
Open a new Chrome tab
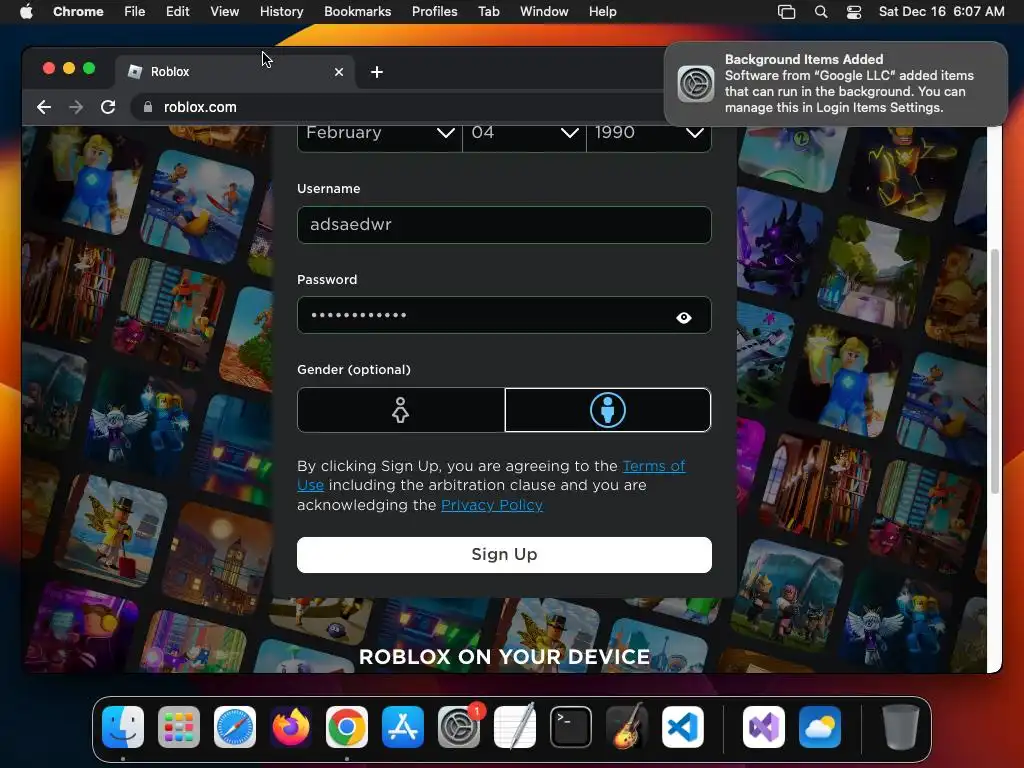377,72
